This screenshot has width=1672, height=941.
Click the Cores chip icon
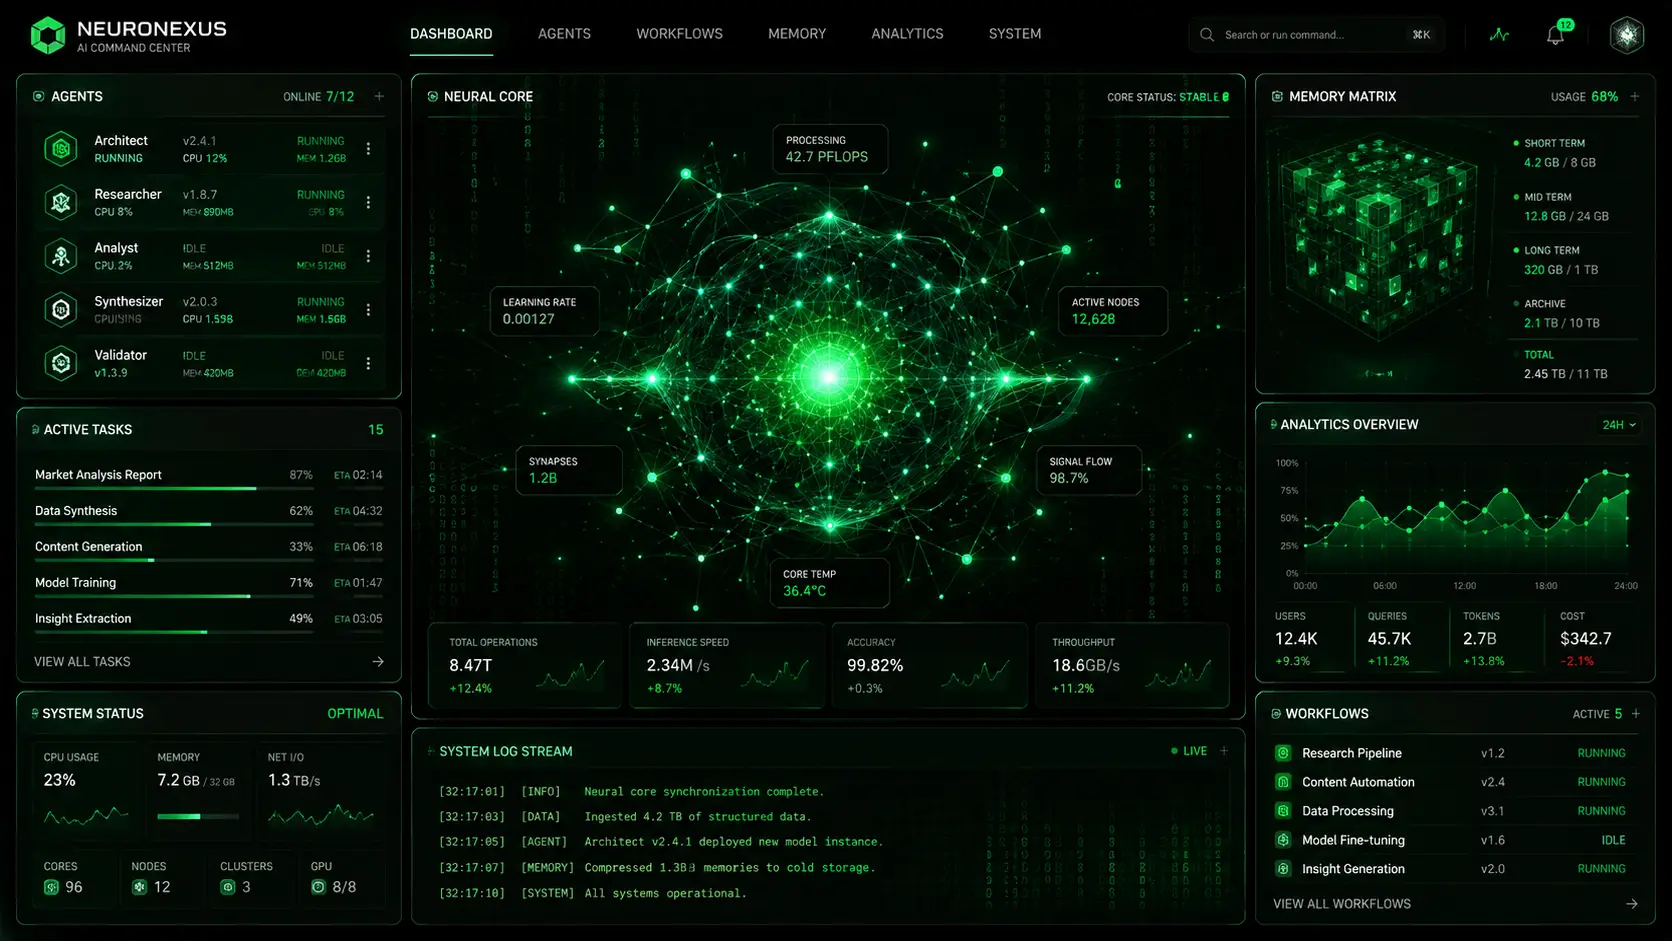[51, 887]
